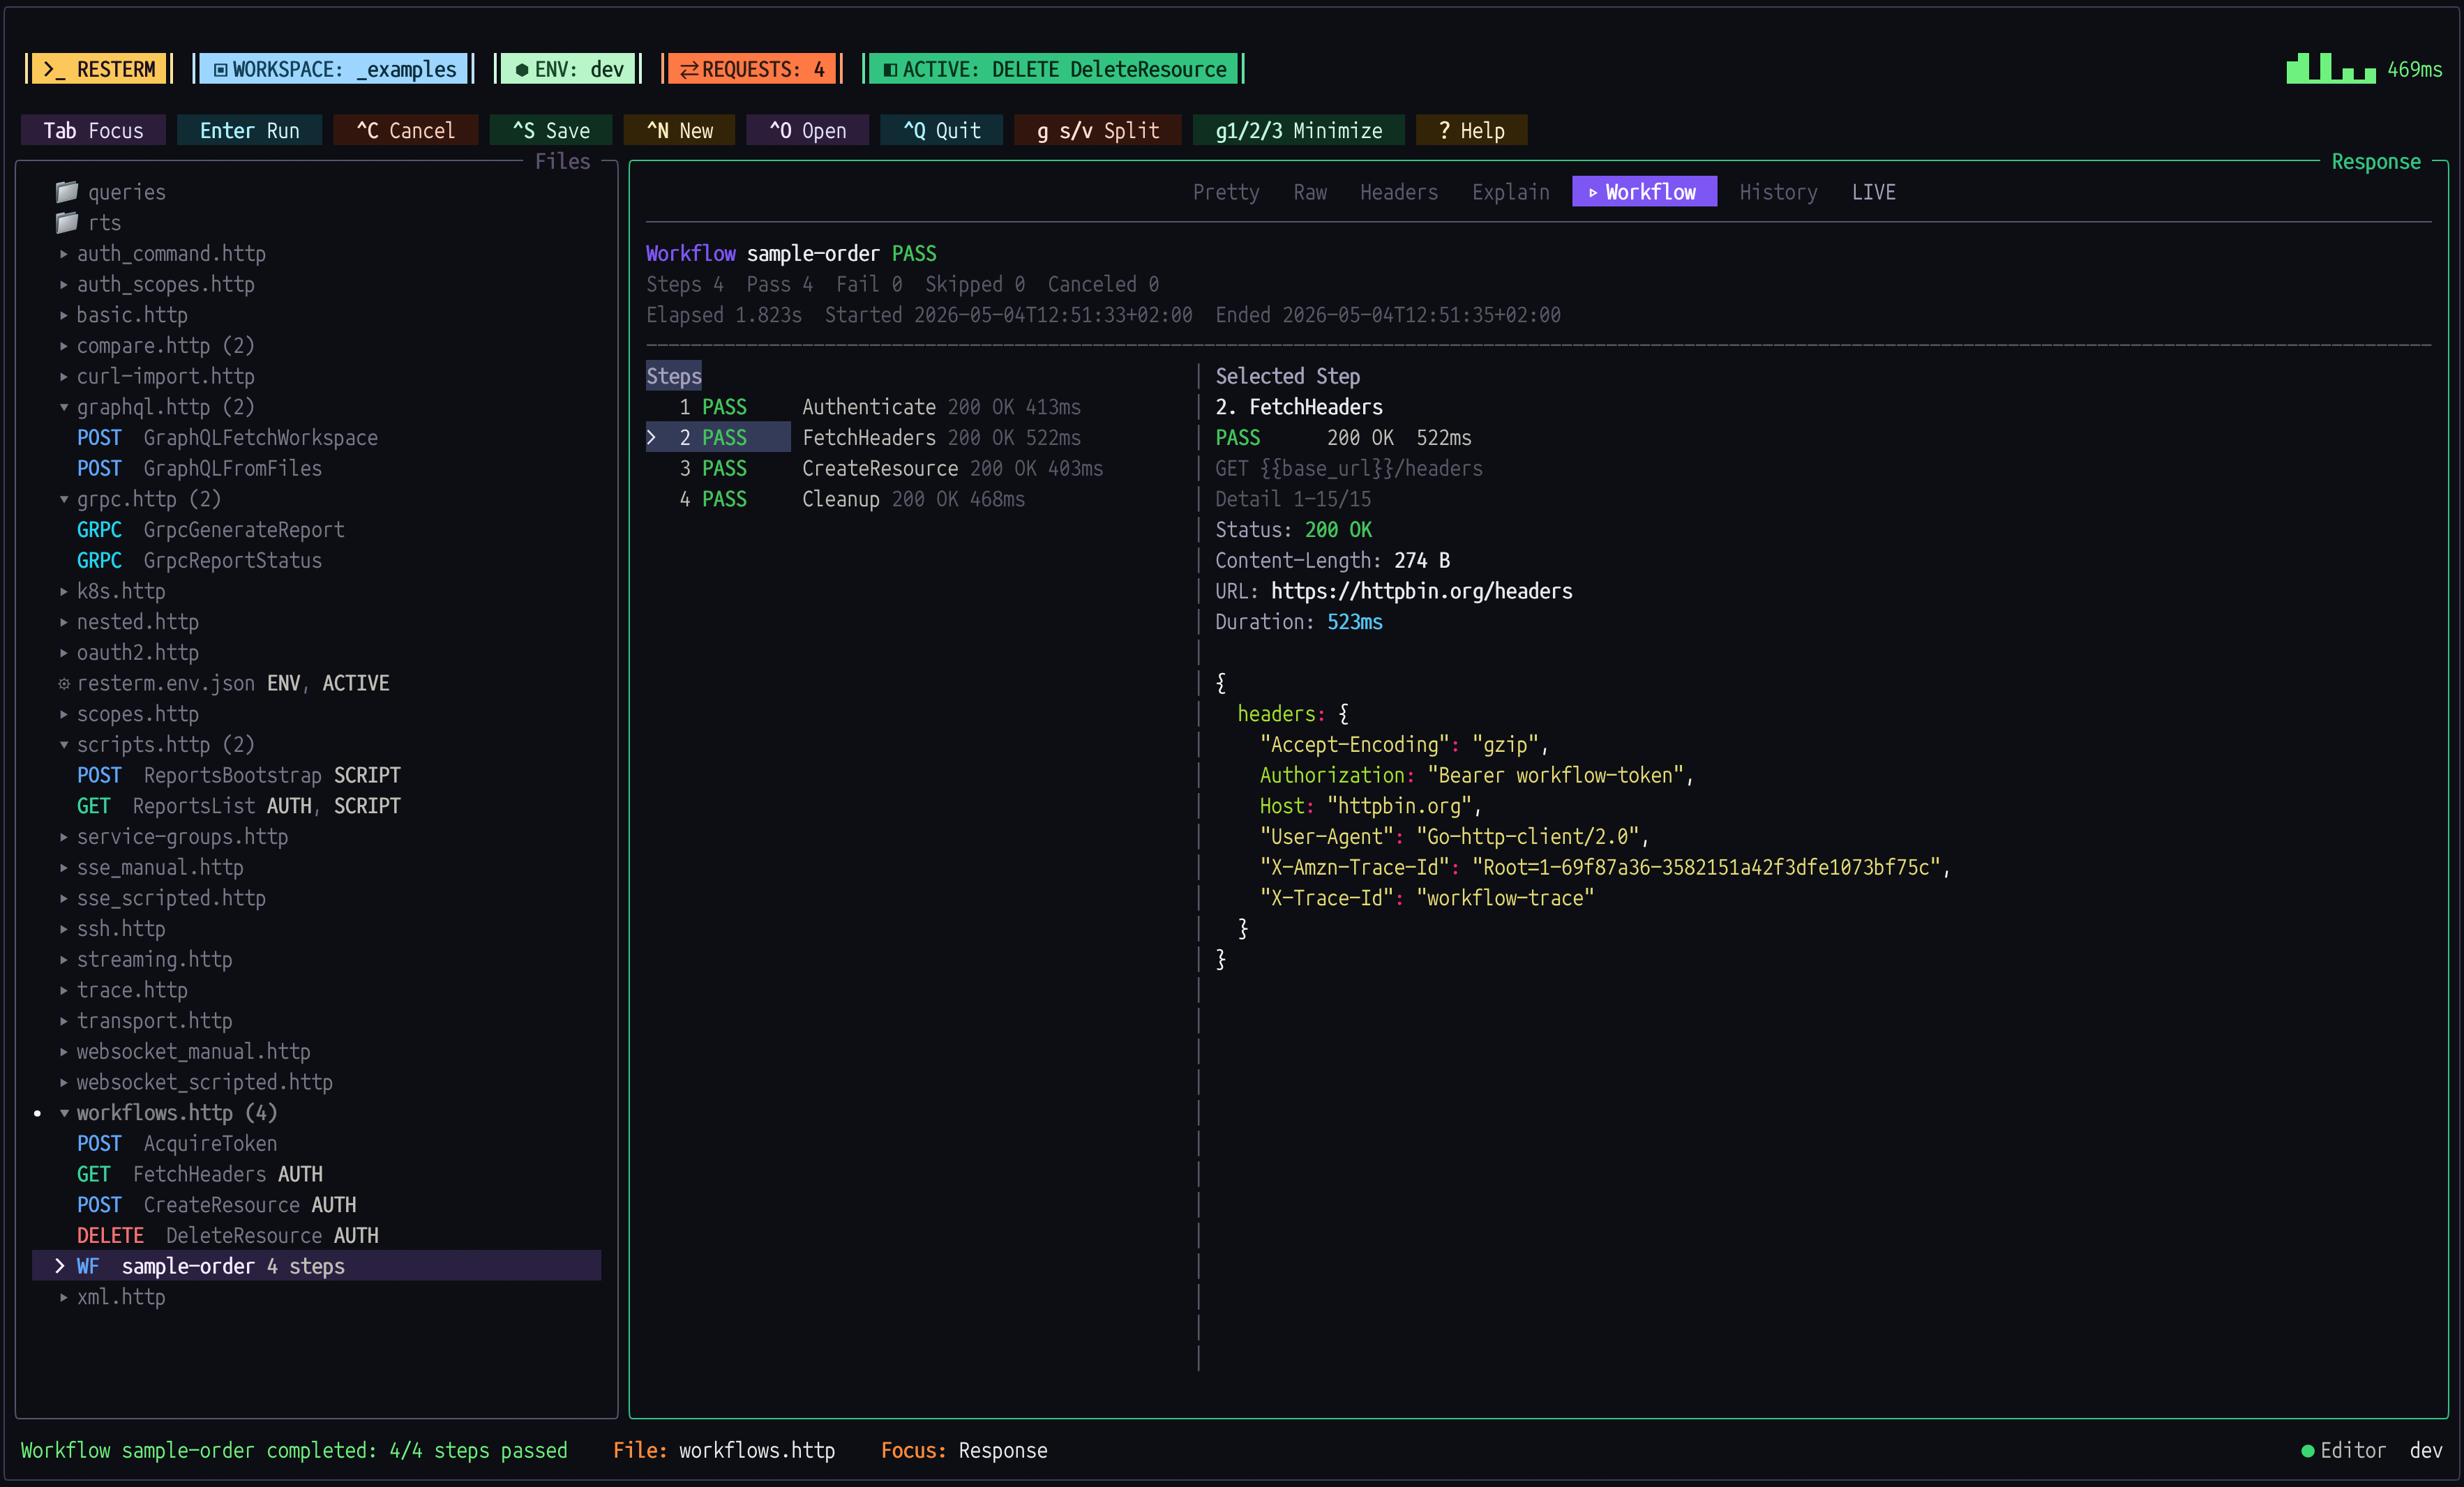2464x1487 pixels.
Task: Select GET FetchHeaders AUTH request
Action: pyautogui.click(x=199, y=1174)
